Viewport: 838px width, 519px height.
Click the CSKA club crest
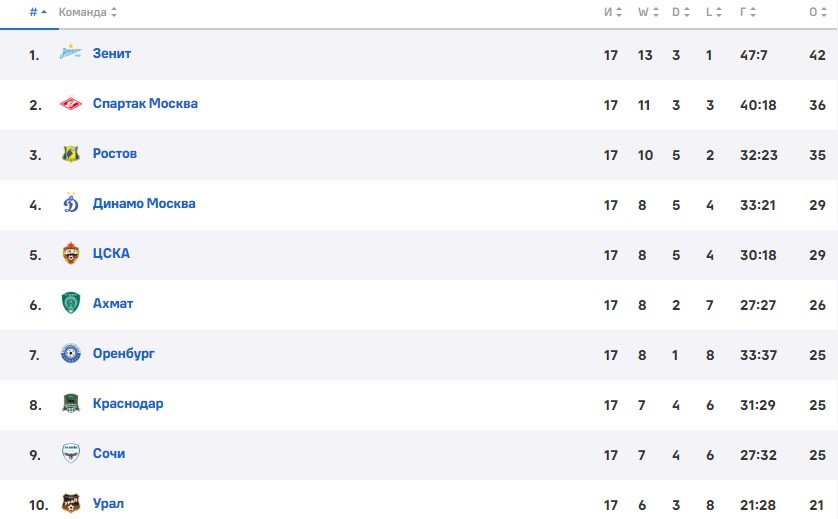(71, 253)
